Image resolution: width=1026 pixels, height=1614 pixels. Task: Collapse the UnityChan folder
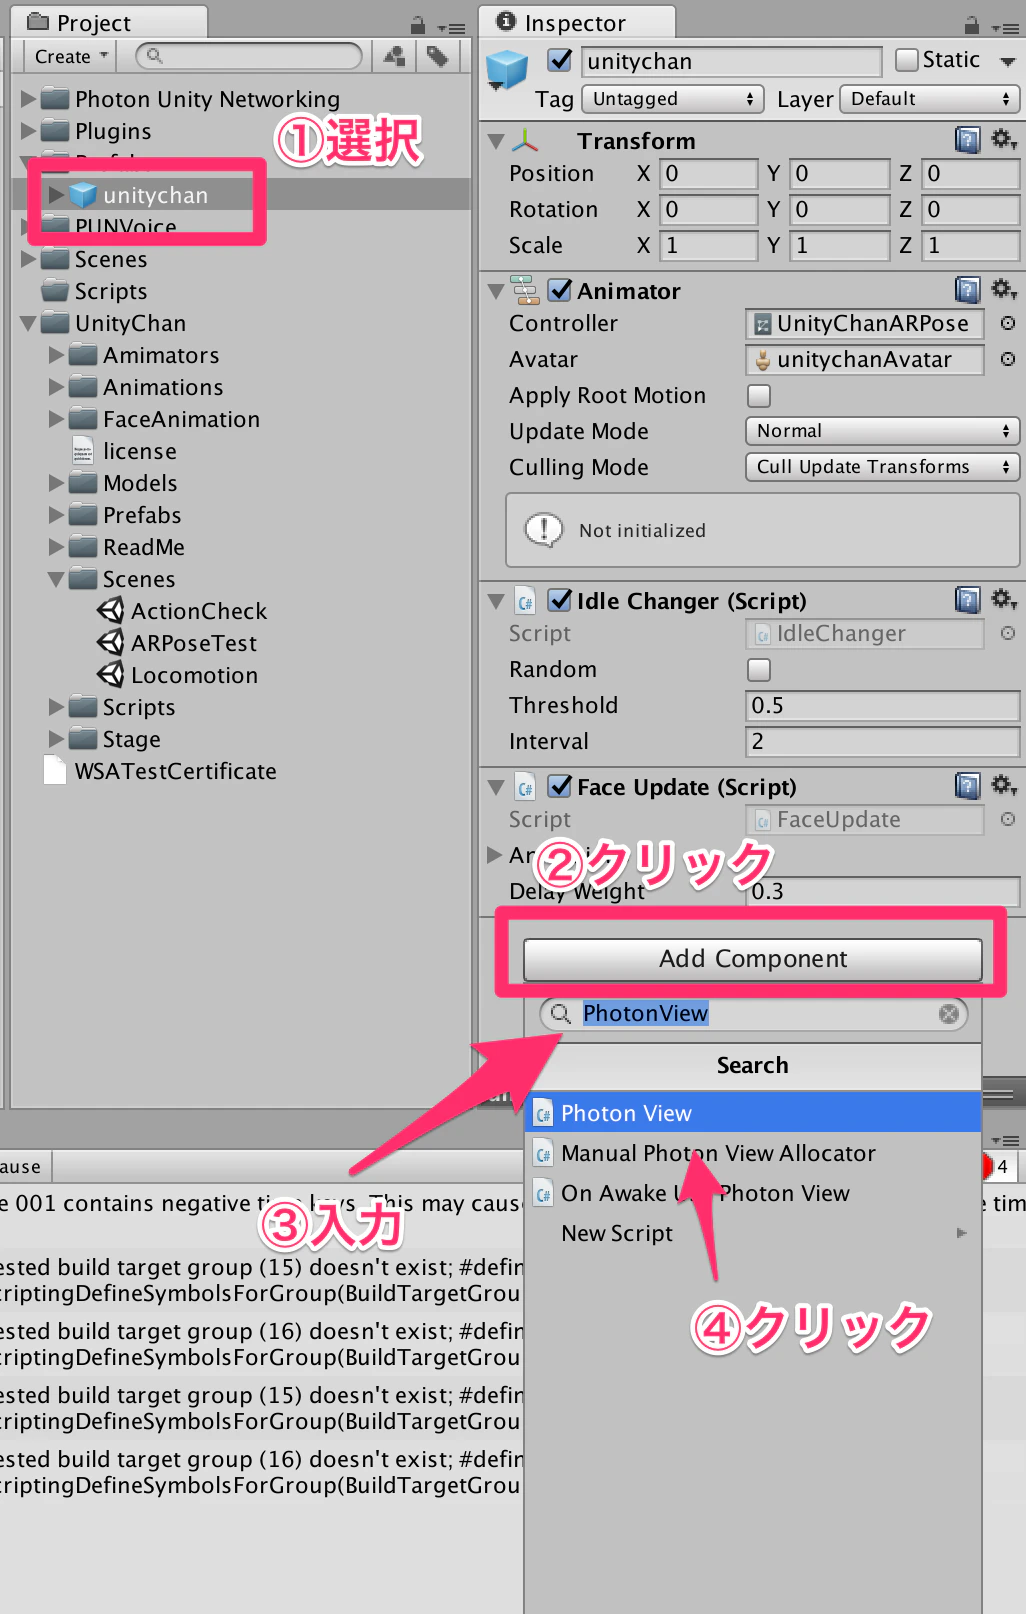click(29, 323)
